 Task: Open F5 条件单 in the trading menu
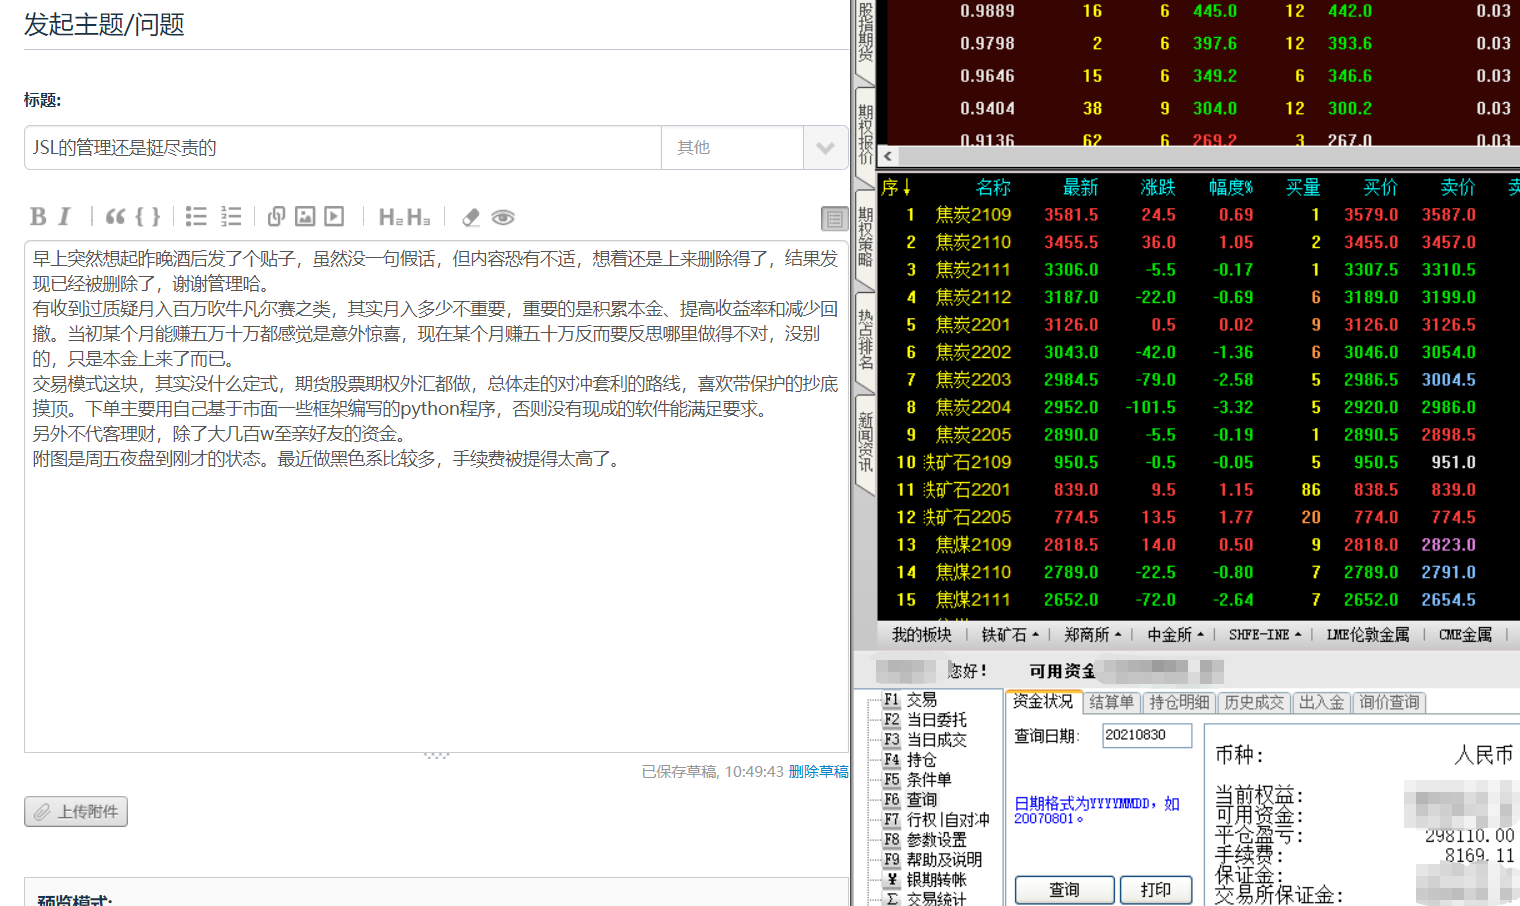(918, 780)
